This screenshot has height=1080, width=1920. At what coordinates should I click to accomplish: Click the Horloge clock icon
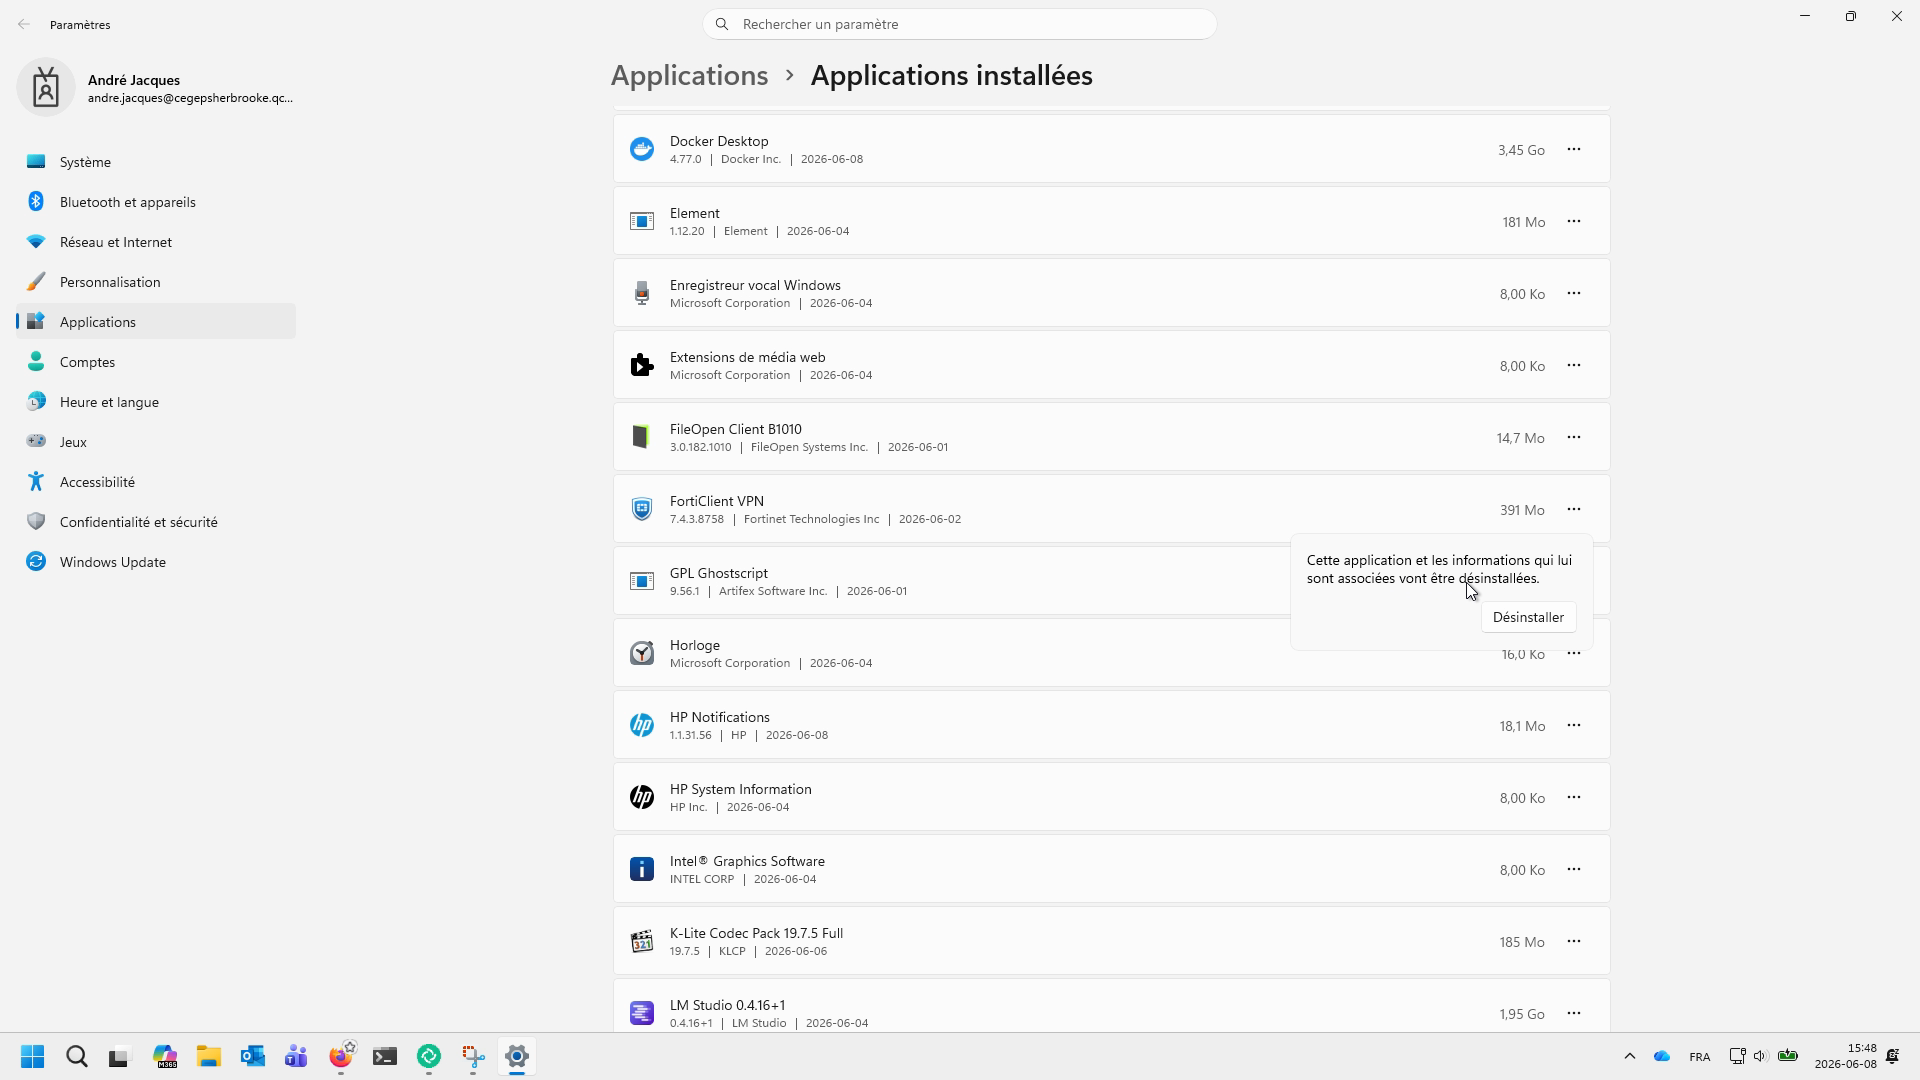coord(642,653)
